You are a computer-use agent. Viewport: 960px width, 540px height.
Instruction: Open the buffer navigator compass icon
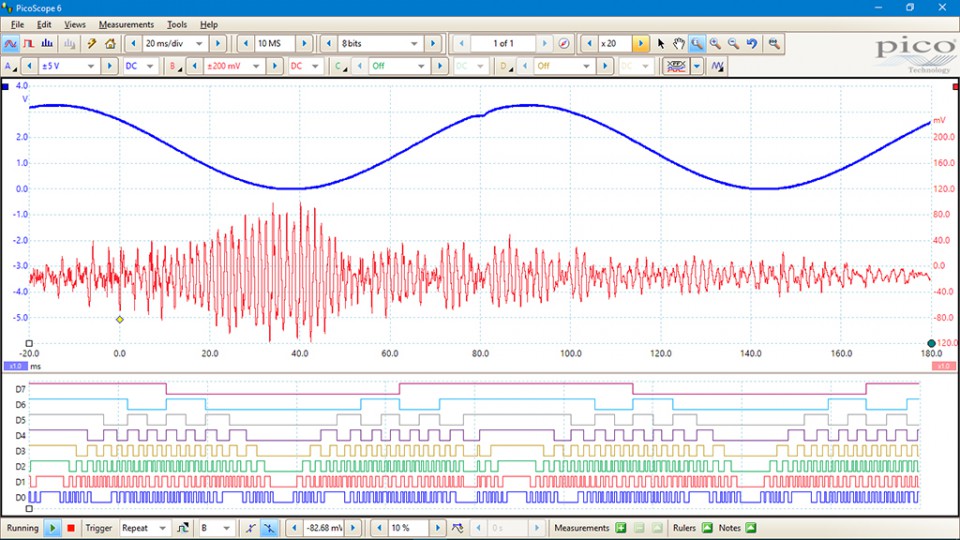[x=564, y=44]
